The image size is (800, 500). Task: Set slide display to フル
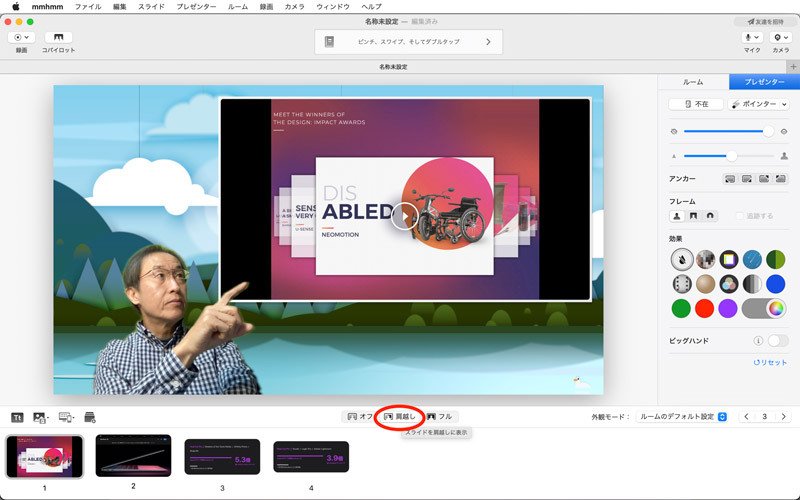click(440, 416)
